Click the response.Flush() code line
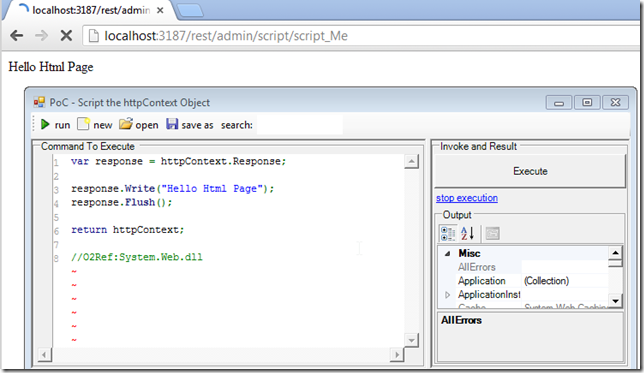644x373 pixels. pyautogui.click(x=122, y=203)
